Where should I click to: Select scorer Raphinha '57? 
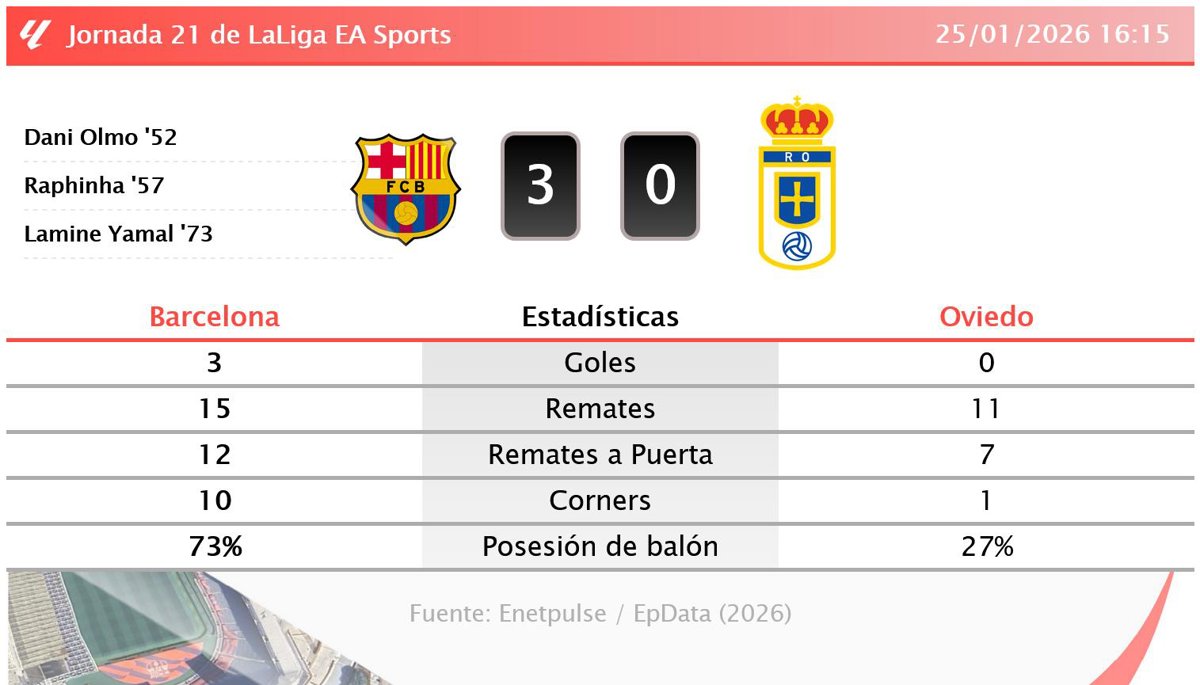click(x=94, y=186)
